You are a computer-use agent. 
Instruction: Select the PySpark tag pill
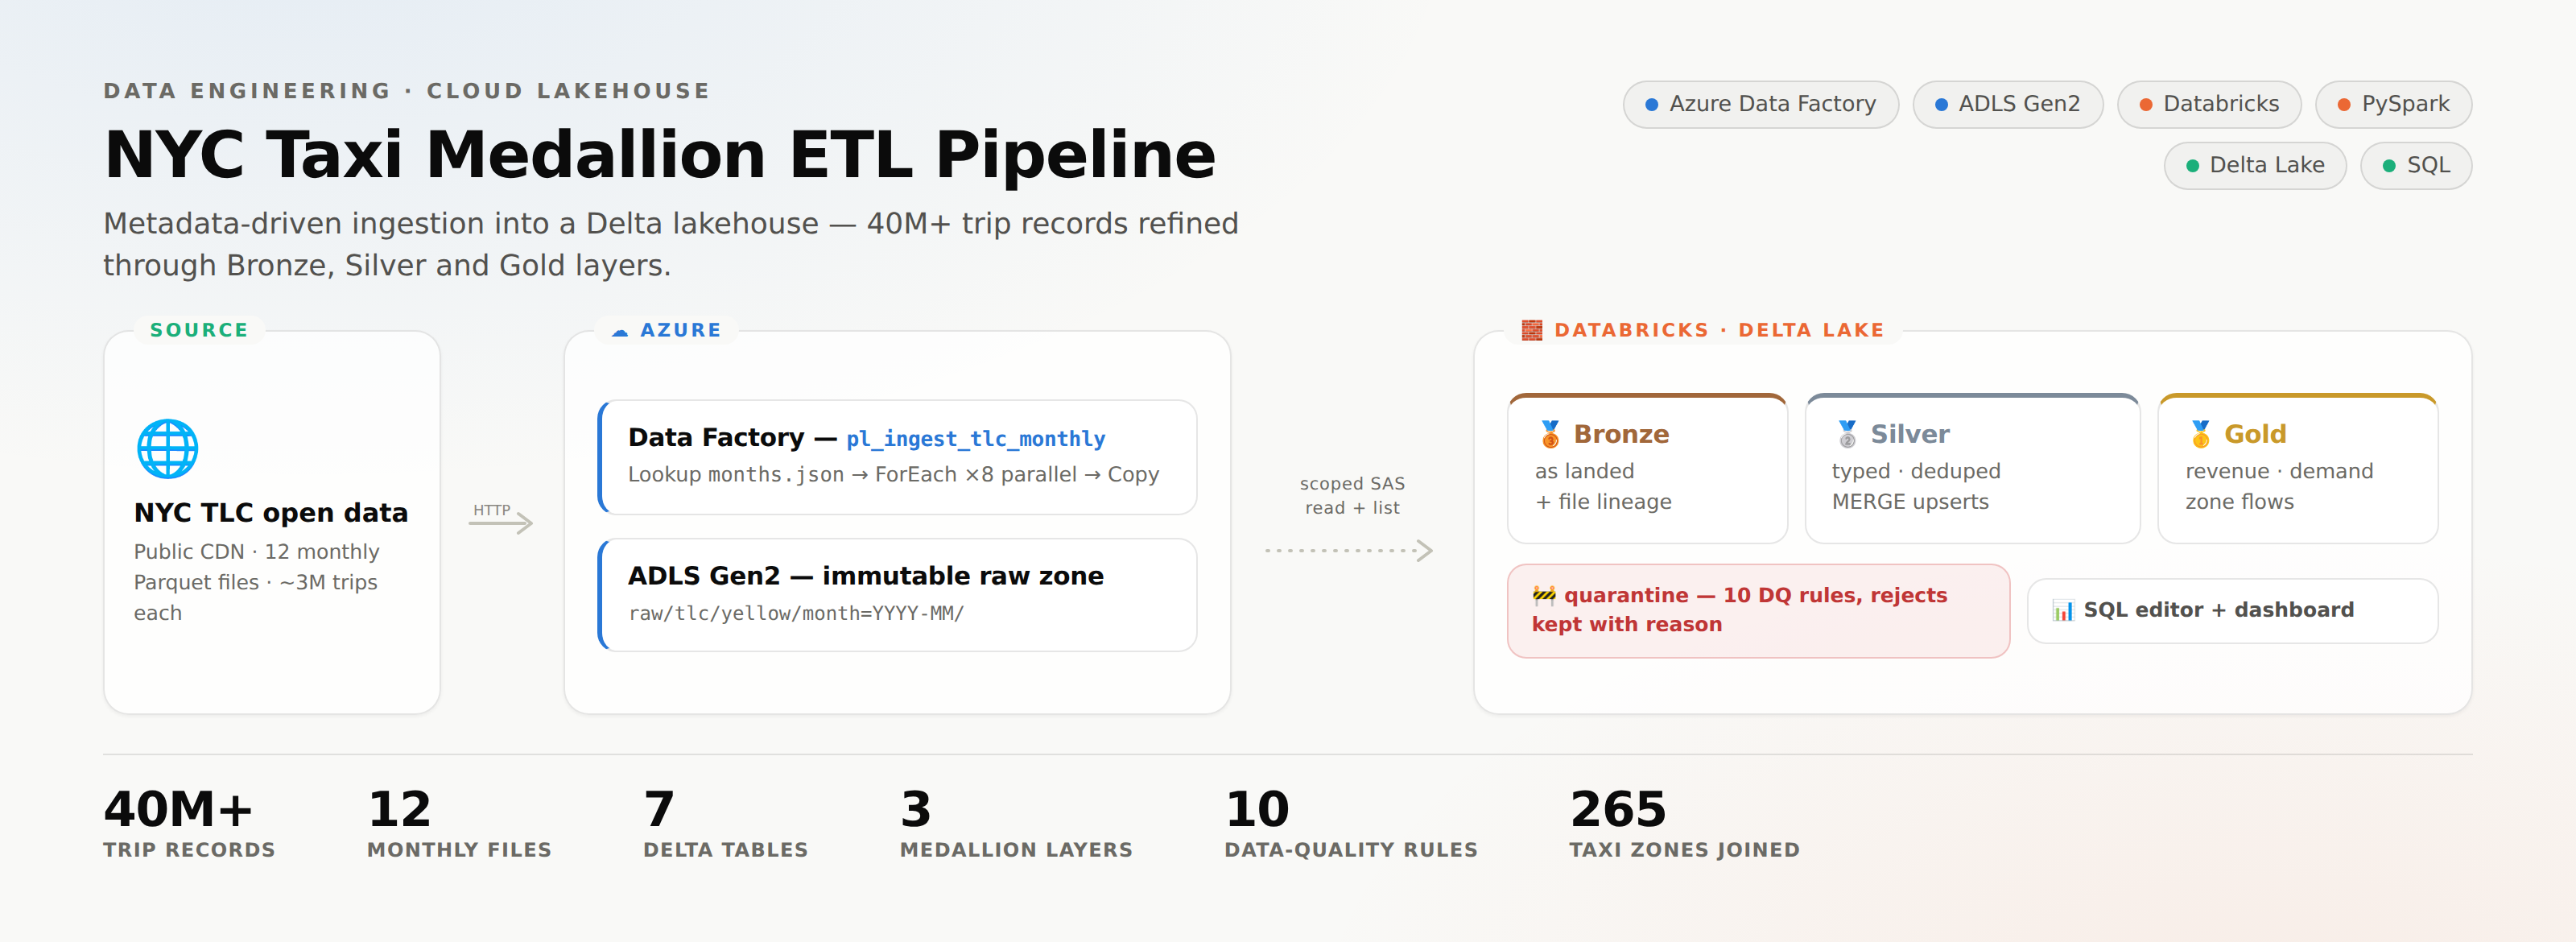(x=2393, y=104)
